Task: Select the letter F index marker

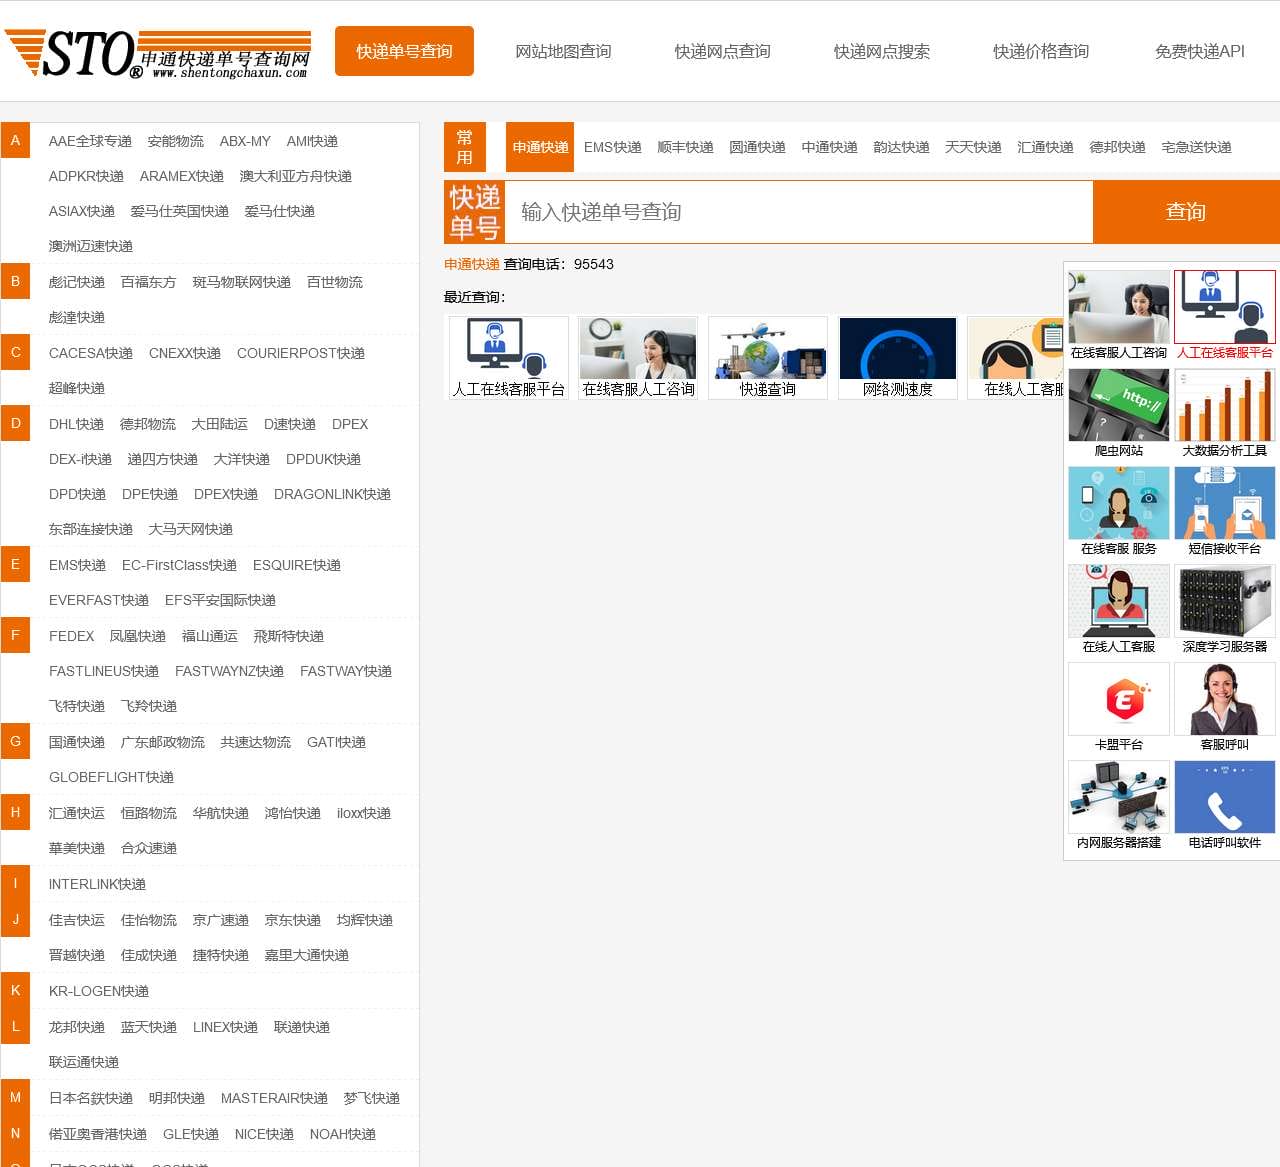Action: (x=15, y=636)
